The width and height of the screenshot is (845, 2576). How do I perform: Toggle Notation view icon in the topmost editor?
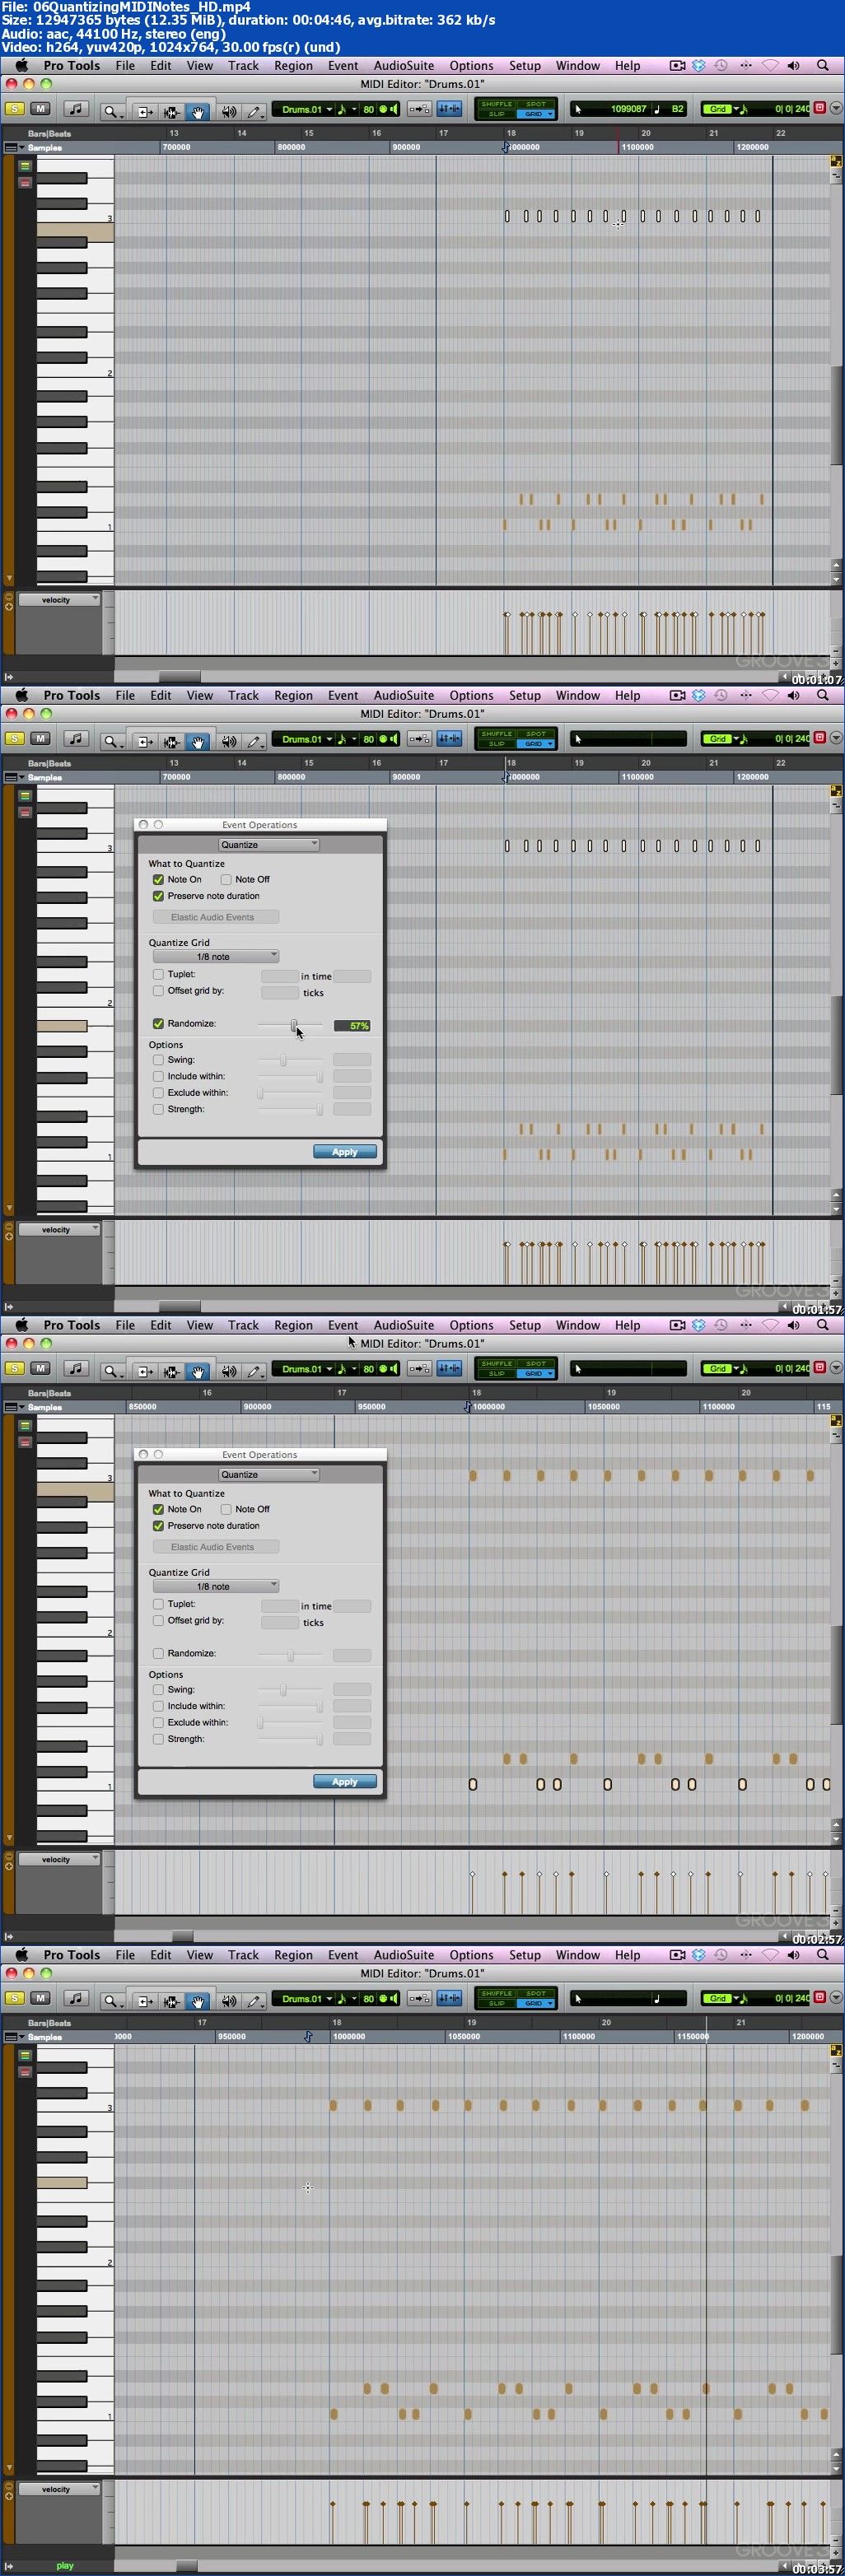point(76,109)
